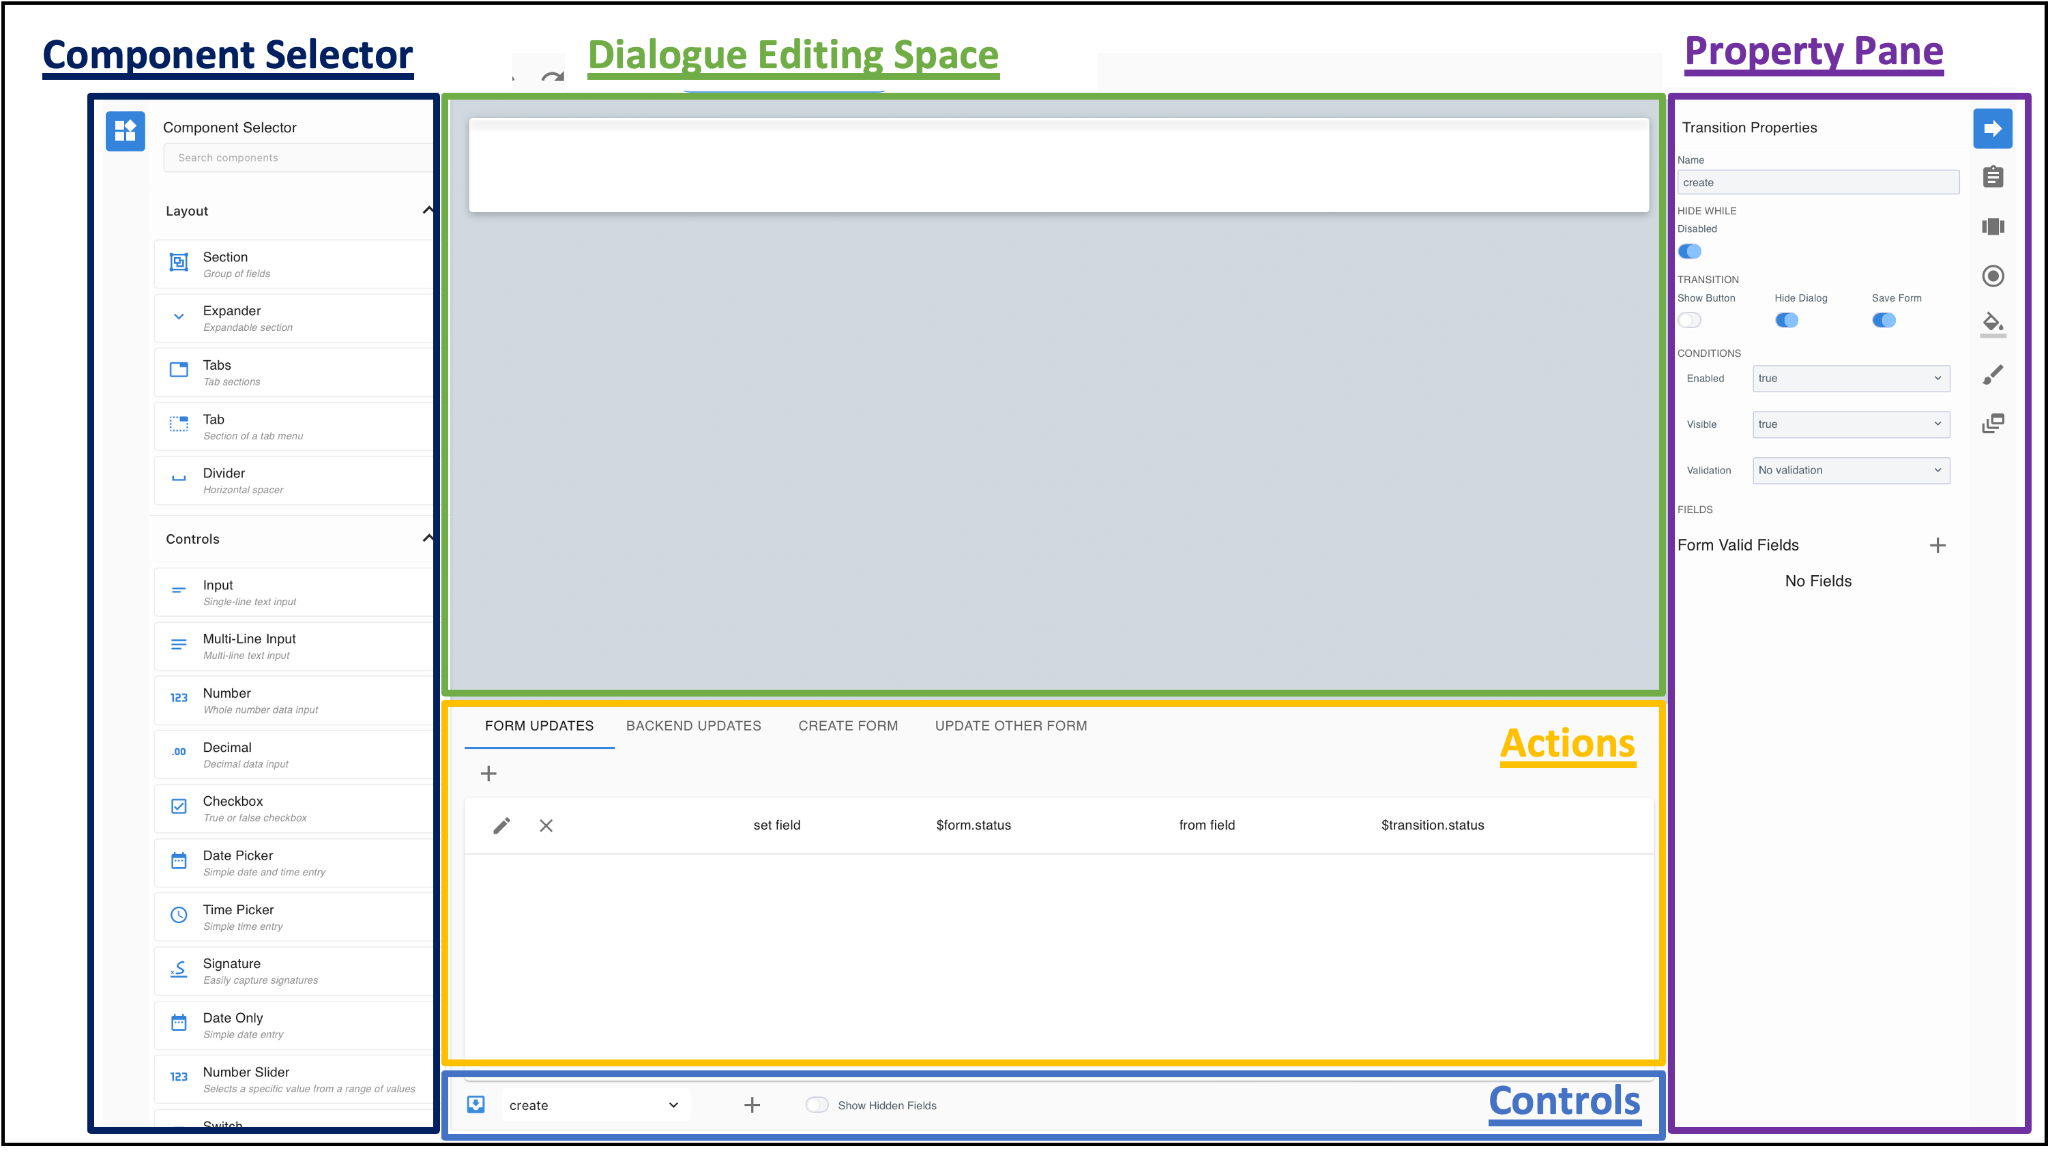The image size is (2048, 1154).
Task: Open the Create Form tab
Action: pos(847,726)
